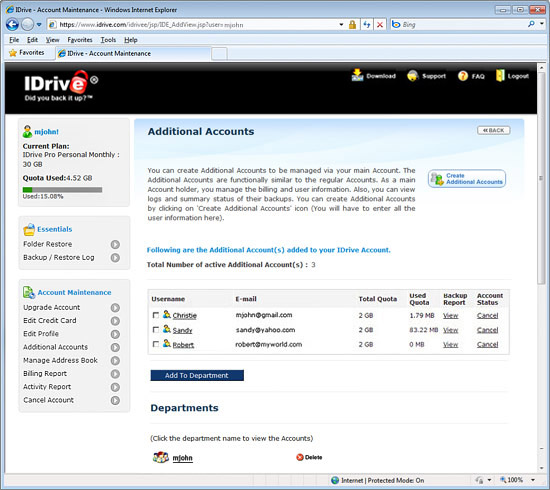The image size is (550, 490).
Task: Open the Robert account link
Action: (x=183, y=345)
